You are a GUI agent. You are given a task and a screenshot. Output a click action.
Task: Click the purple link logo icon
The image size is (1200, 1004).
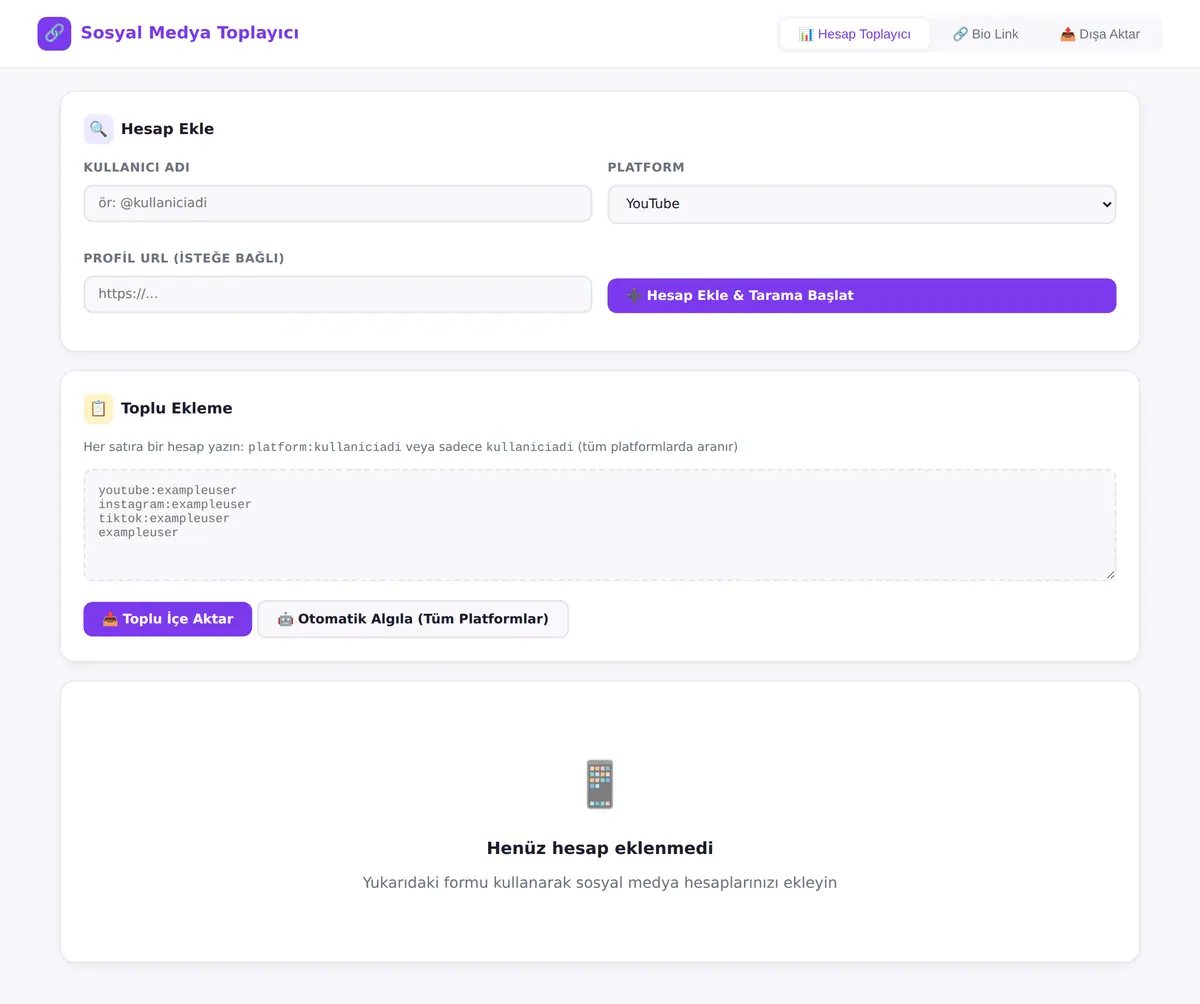54,34
